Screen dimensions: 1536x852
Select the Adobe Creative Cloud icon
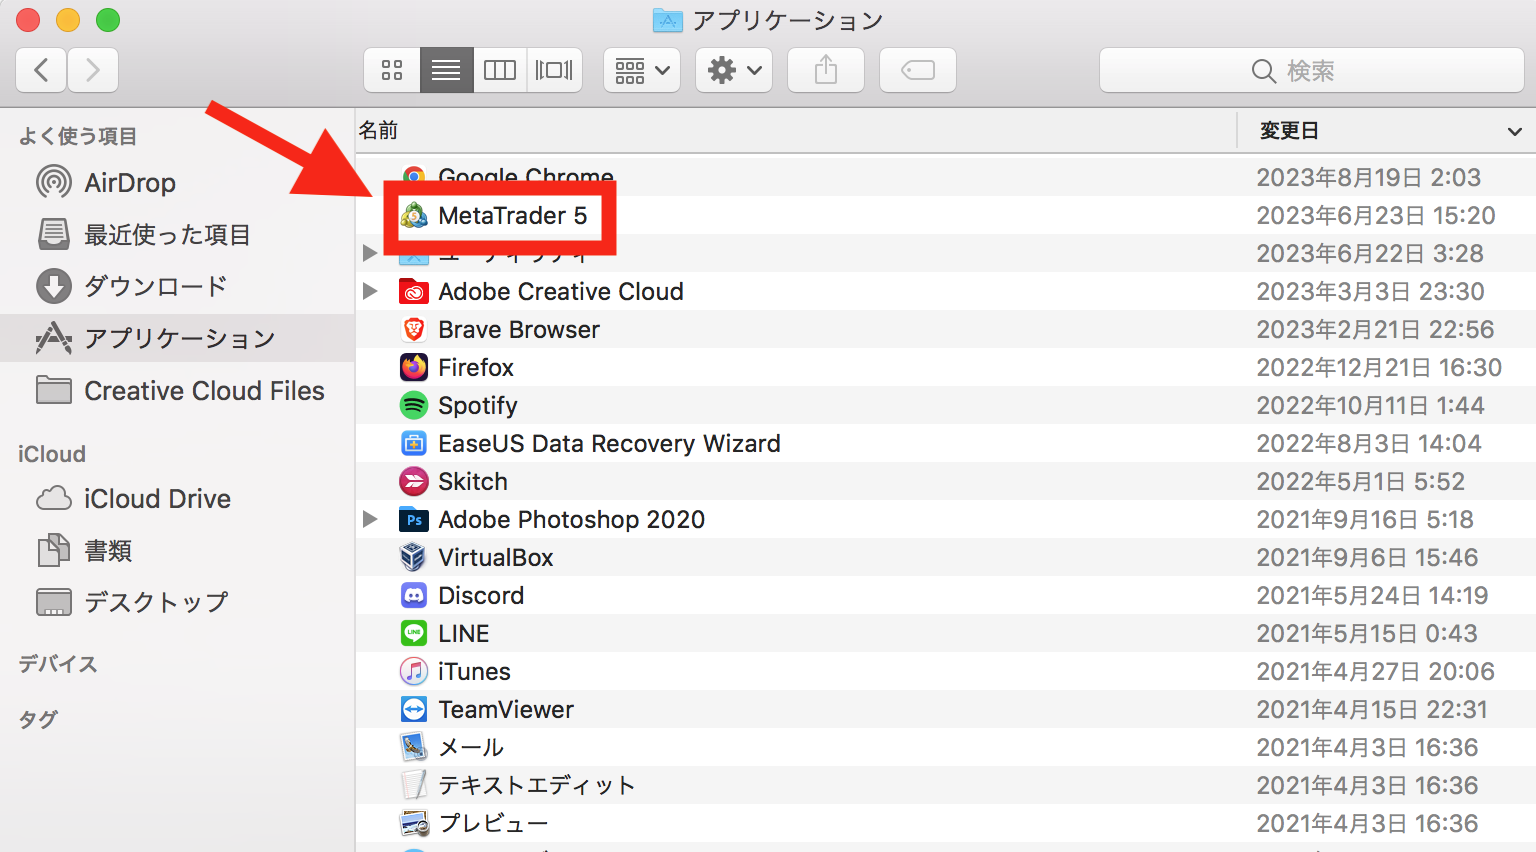tap(414, 291)
